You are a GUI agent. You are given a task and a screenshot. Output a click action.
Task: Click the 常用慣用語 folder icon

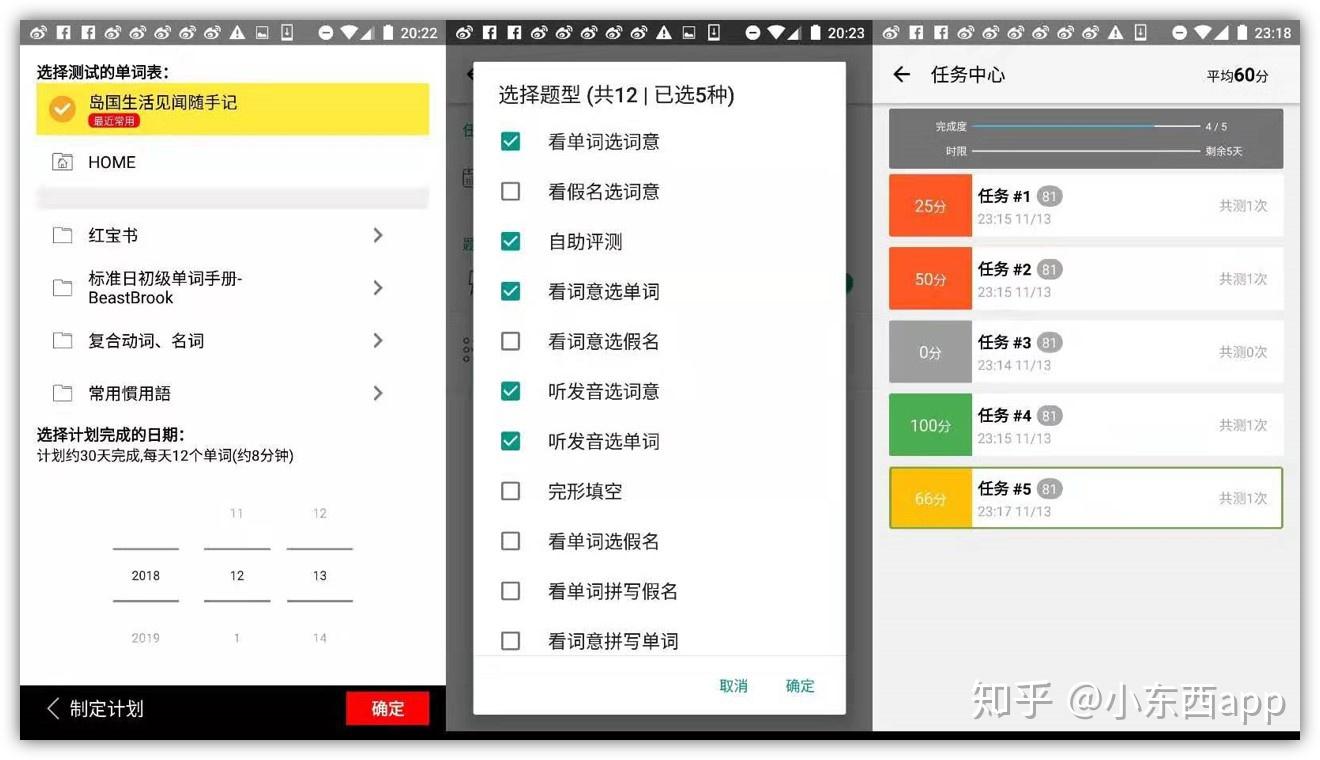click(x=62, y=393)
